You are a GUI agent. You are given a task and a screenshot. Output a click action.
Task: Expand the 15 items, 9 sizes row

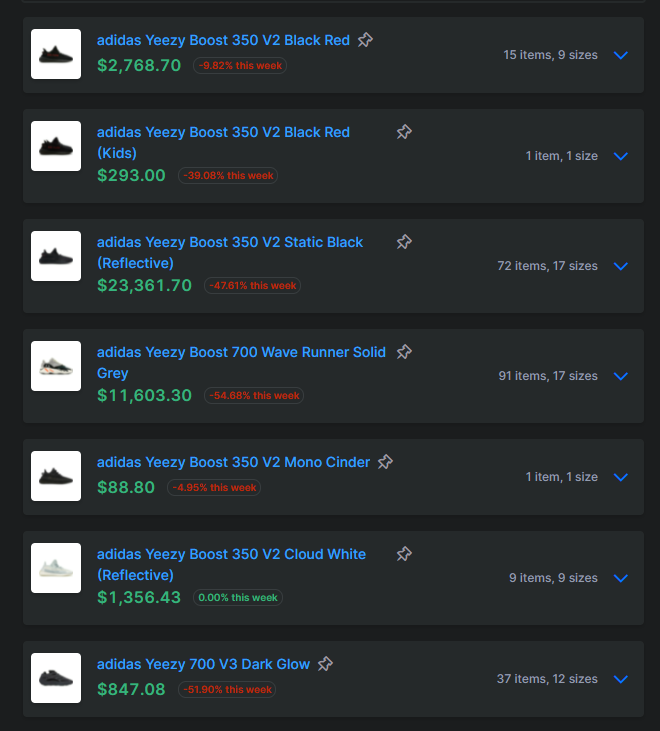point(621,55)
